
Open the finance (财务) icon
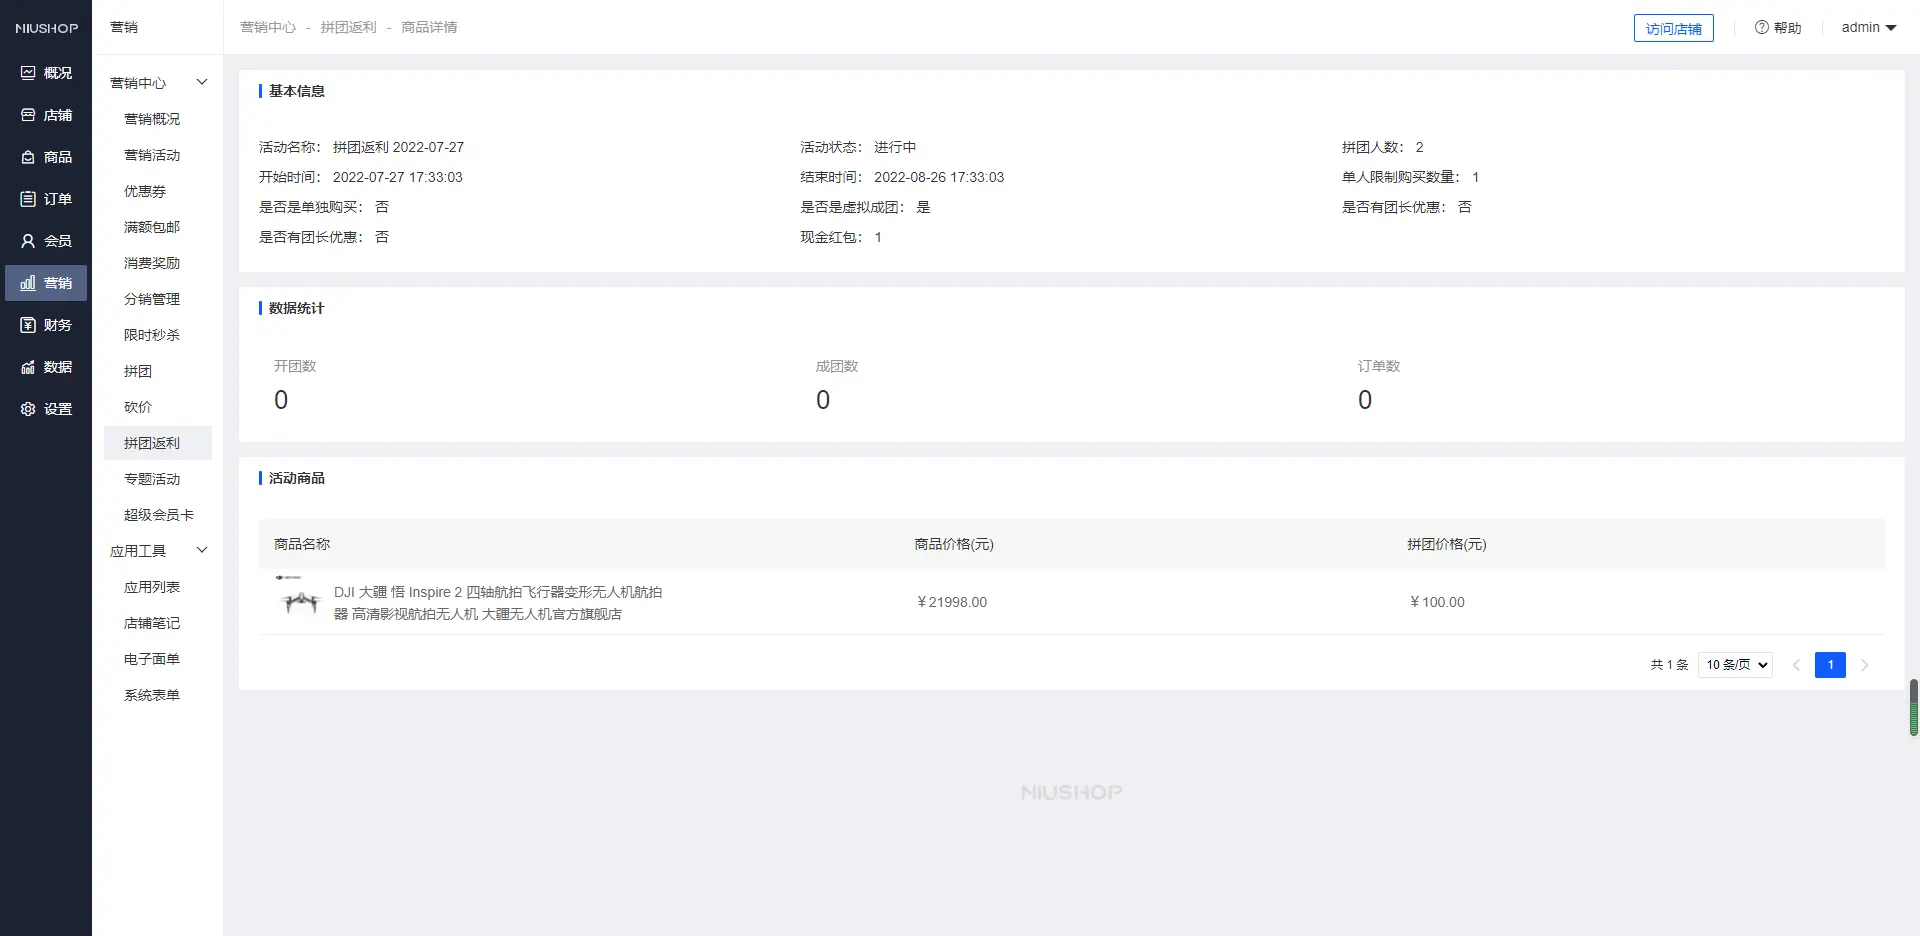click(x=28, y=325)
